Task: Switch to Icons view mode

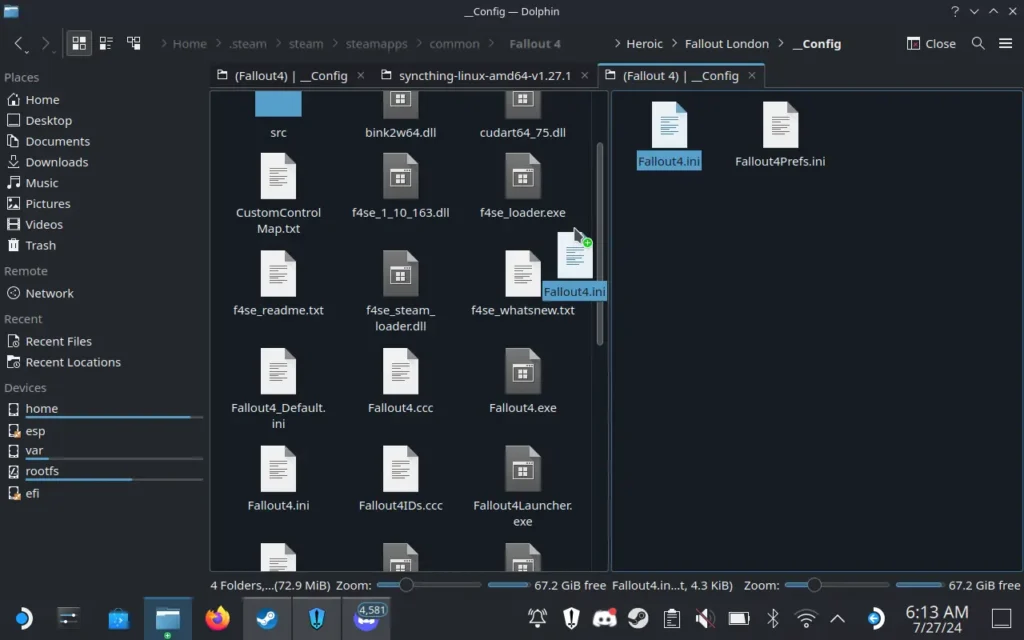Action: [x=79, y=44]
